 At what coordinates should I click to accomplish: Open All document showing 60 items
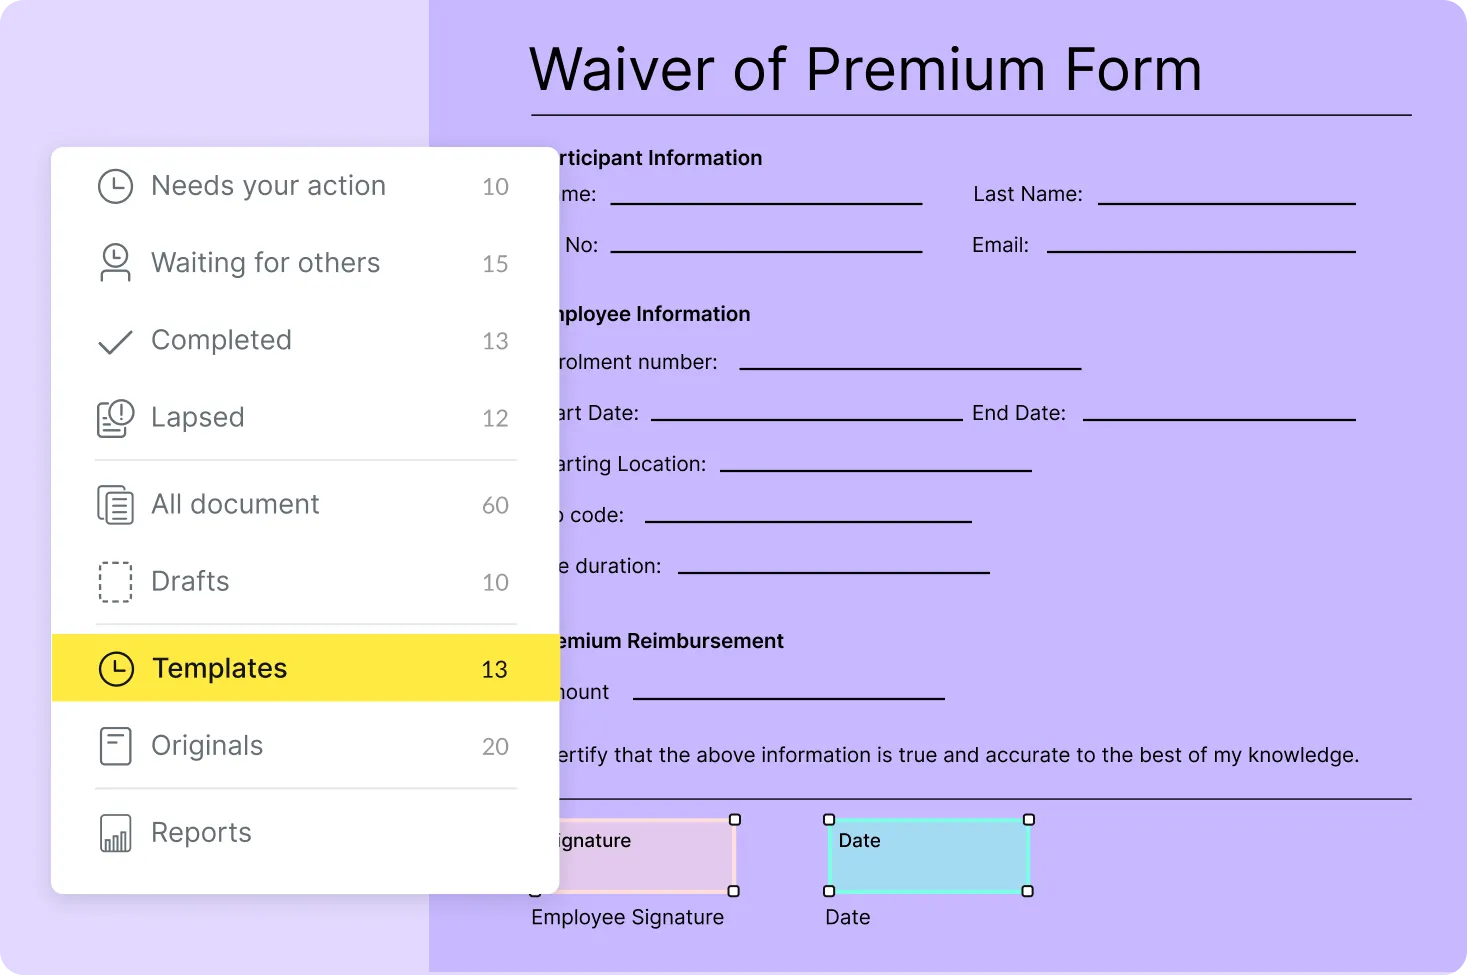[x=235, y=504]
